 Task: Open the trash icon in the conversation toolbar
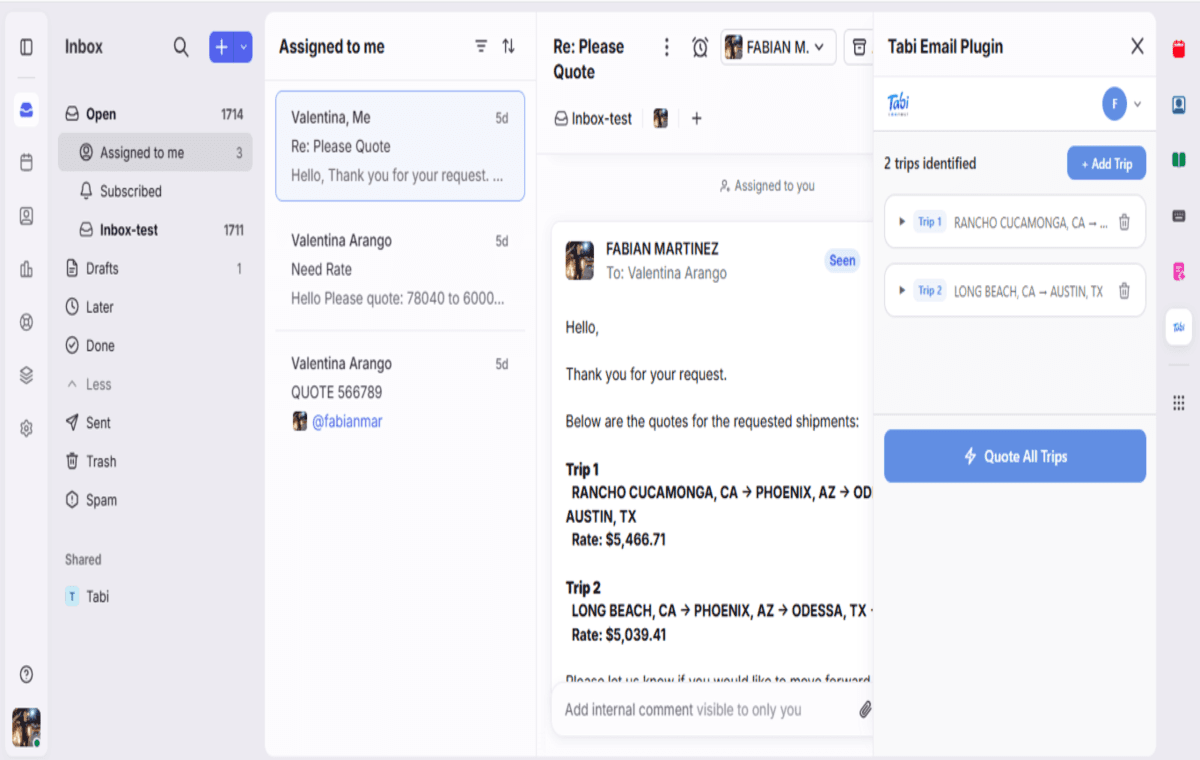click(x=858, y=46)
